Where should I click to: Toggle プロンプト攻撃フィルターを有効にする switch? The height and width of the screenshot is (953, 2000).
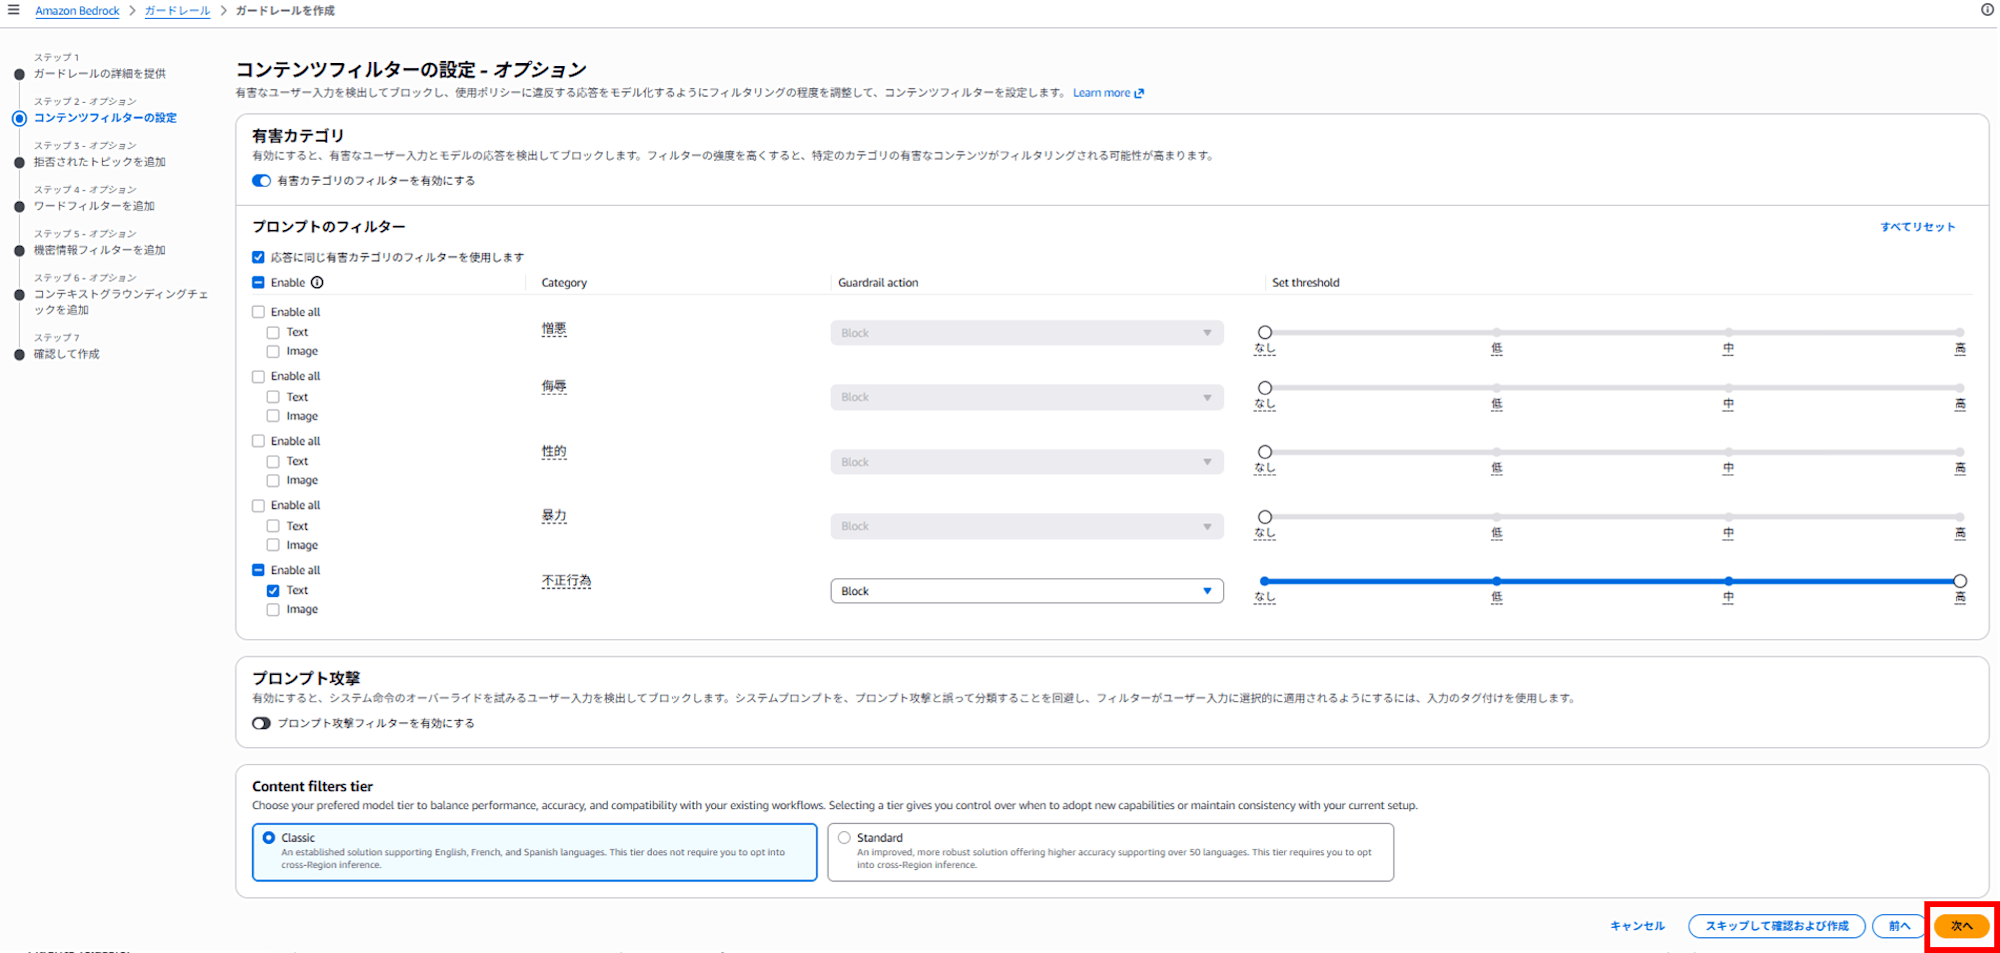tap(261, 723)
